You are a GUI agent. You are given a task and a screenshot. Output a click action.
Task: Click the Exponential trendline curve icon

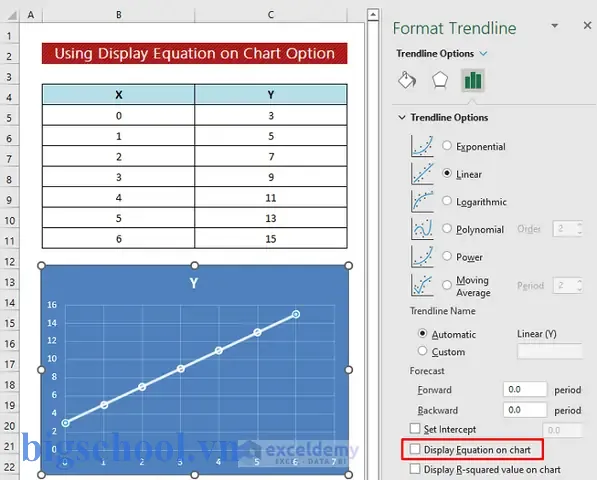coord(422,146)
